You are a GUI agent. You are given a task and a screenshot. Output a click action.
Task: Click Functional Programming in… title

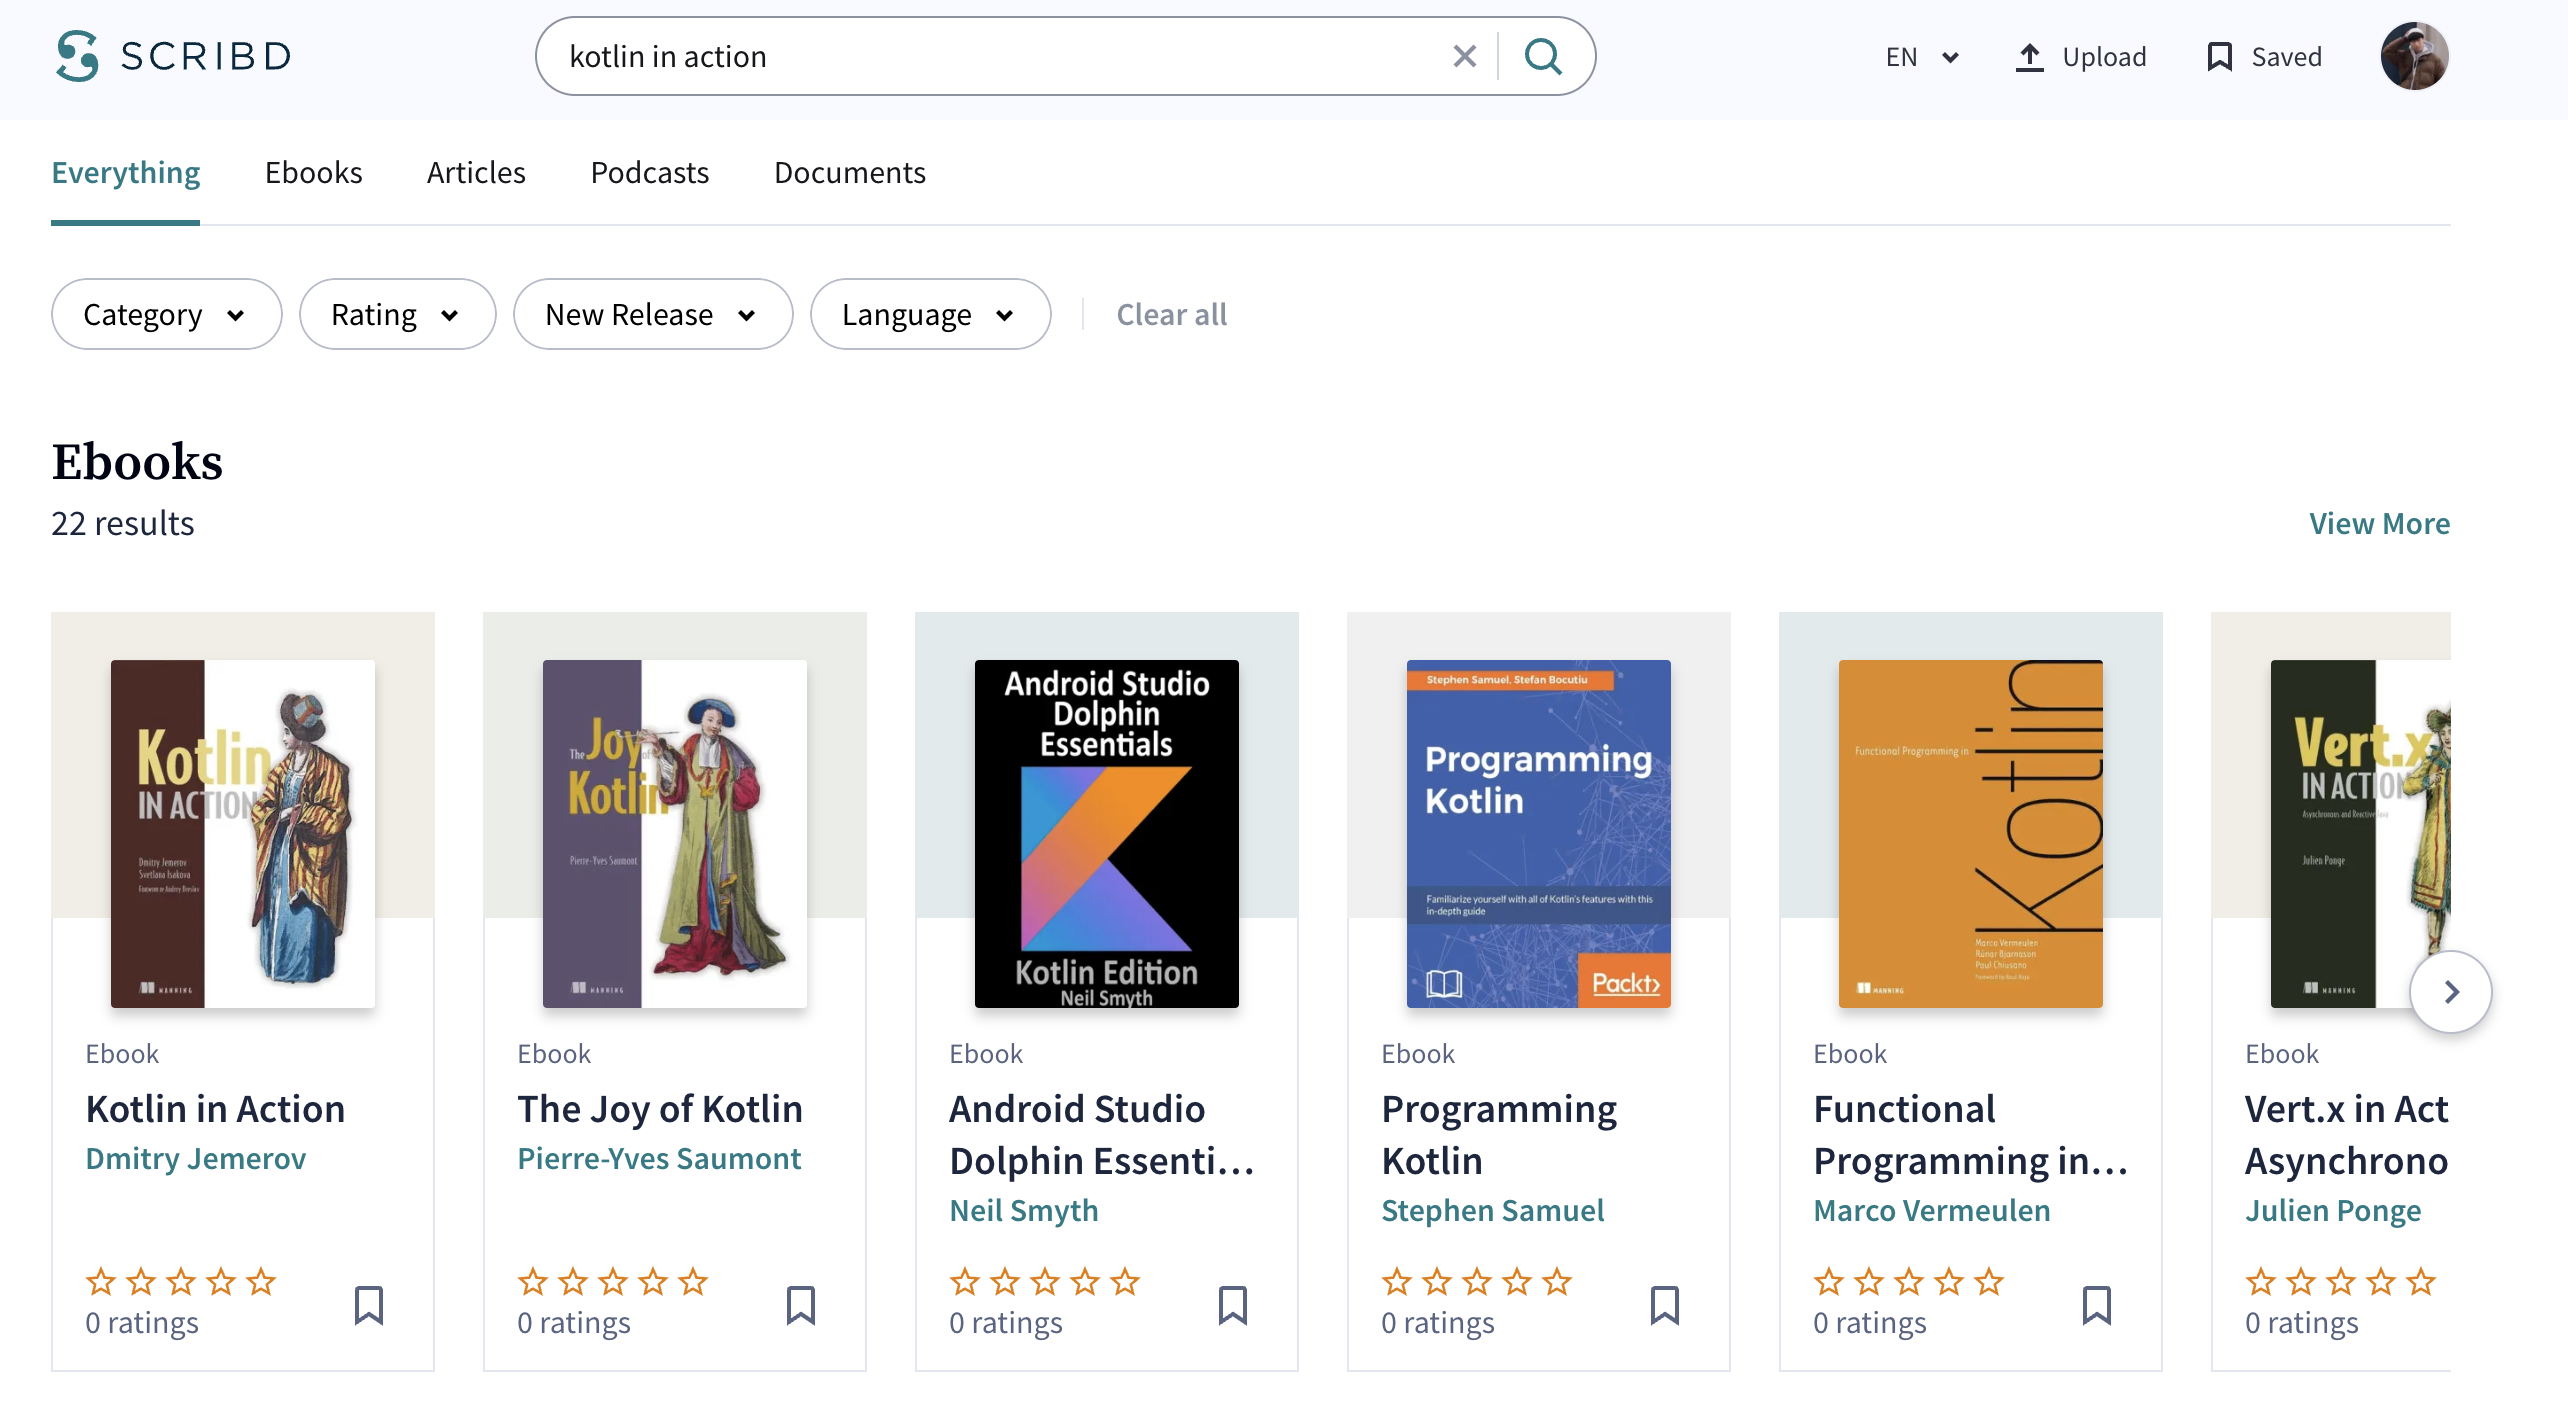pyautogui.click(x=1970, y=1134)
